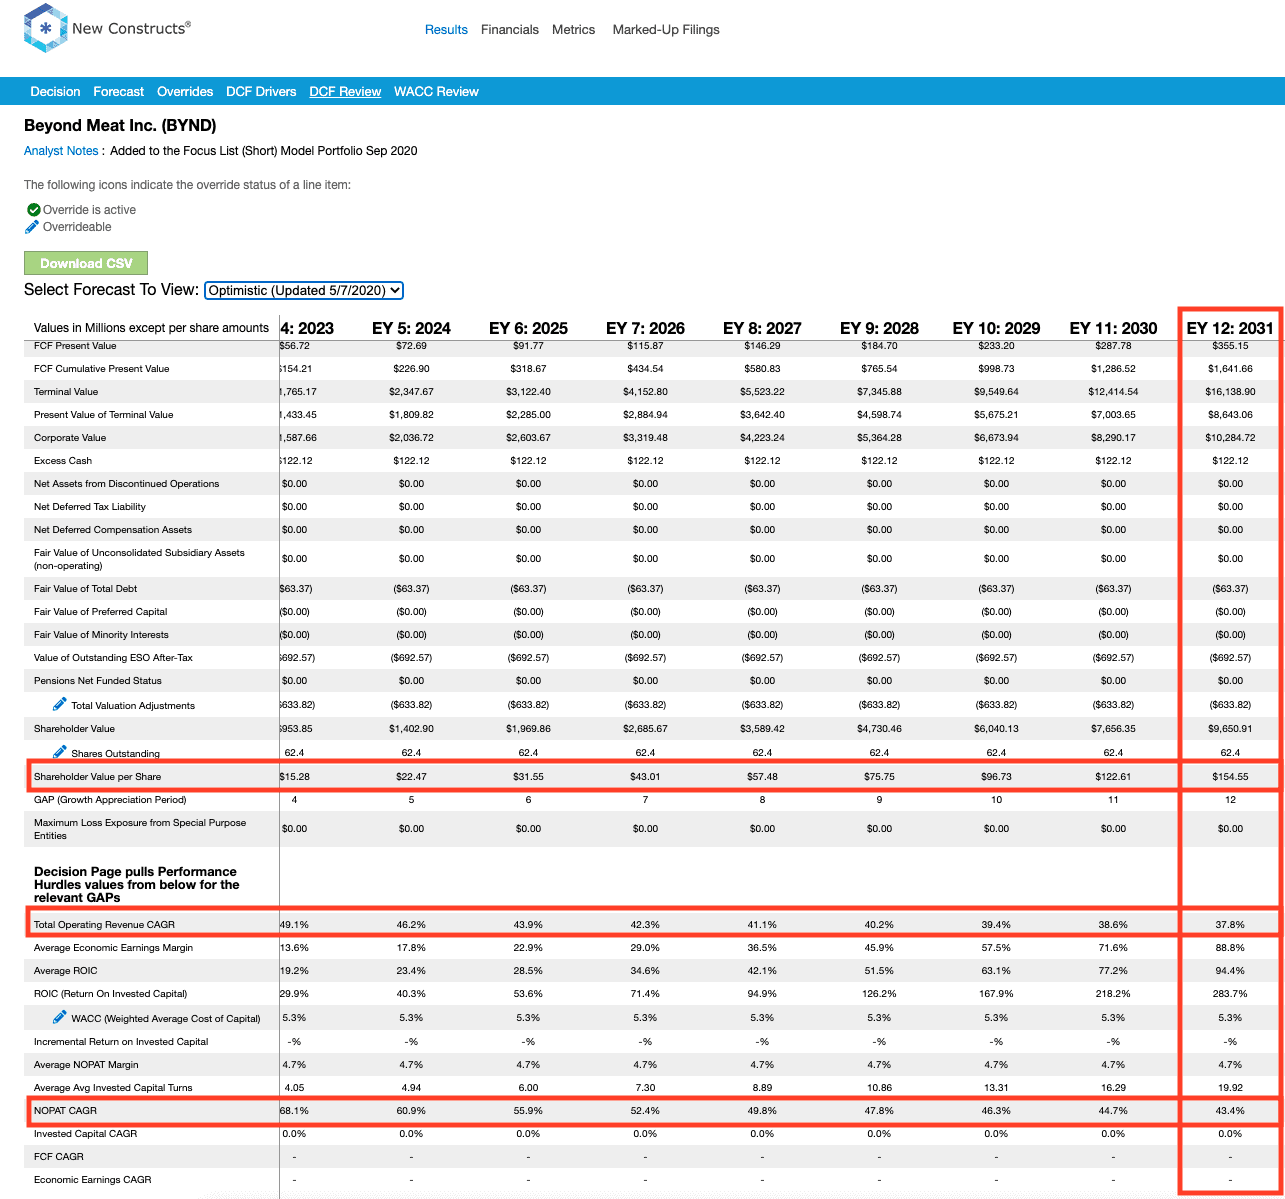Click the $154.55 shareholder value per share cell
This screenshot has height=1199, width=1285.
coord(1230,776)
